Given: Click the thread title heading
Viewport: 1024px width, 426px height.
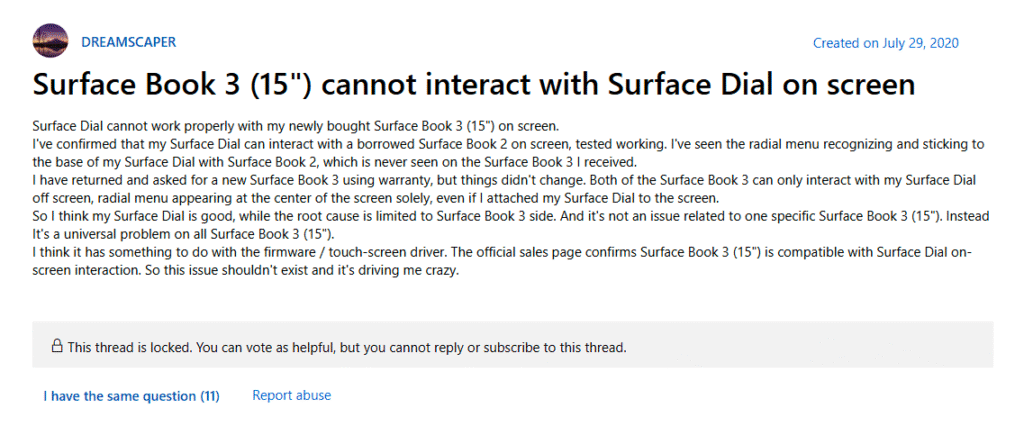Looking at the screenshot, I should (474, 85).
